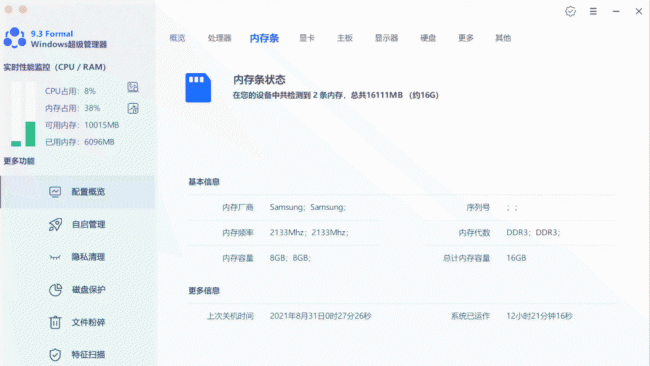Viewport: 650px width, 366px height.
Task: Click the 序列号 label
Action: [x=478, y=207]
